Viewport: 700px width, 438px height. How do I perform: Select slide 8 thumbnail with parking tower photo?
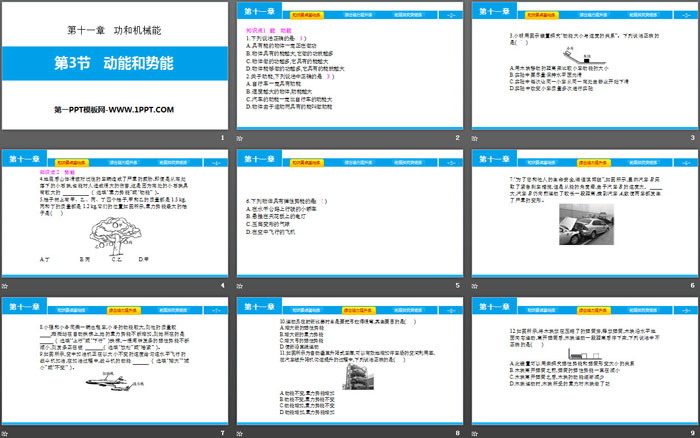pos(350,361)
